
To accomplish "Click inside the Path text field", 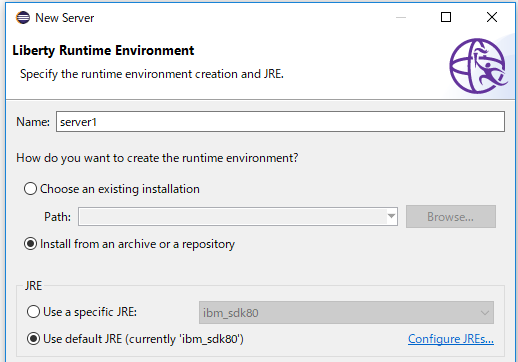I will pos(233,216).
